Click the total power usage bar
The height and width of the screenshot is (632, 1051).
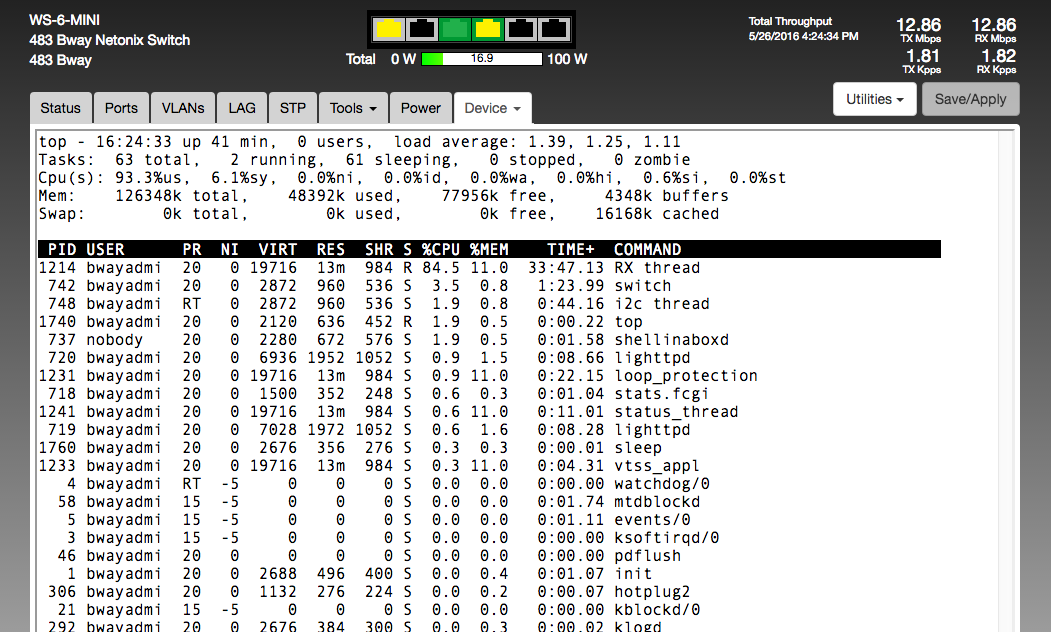pyautogui.click(x=482, y=59)
